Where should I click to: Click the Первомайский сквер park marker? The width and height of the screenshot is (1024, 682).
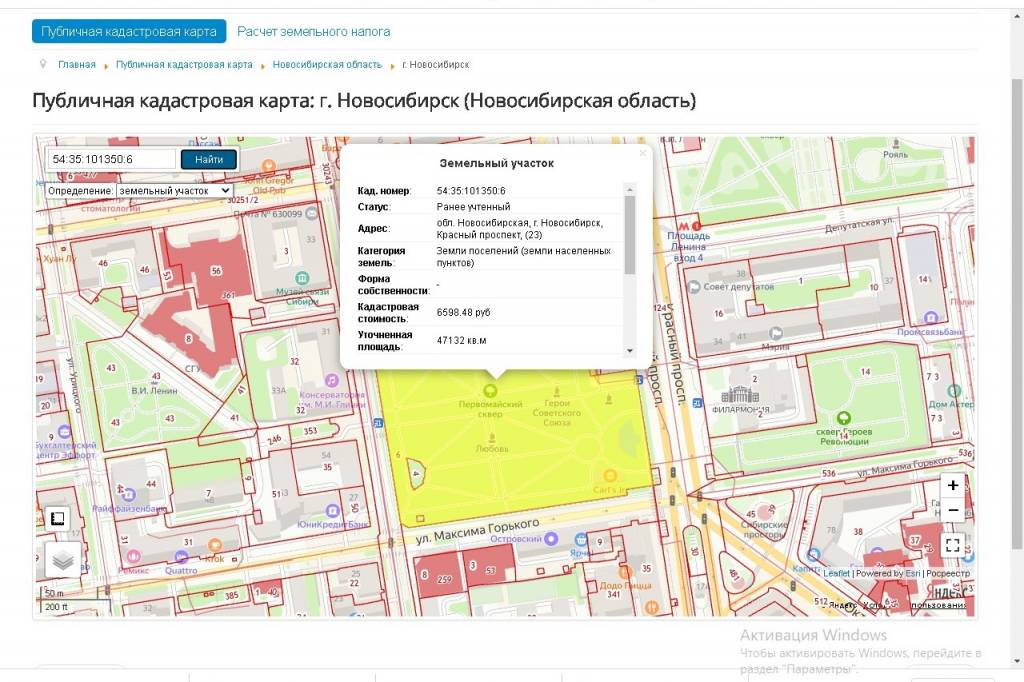coord(490,391)
